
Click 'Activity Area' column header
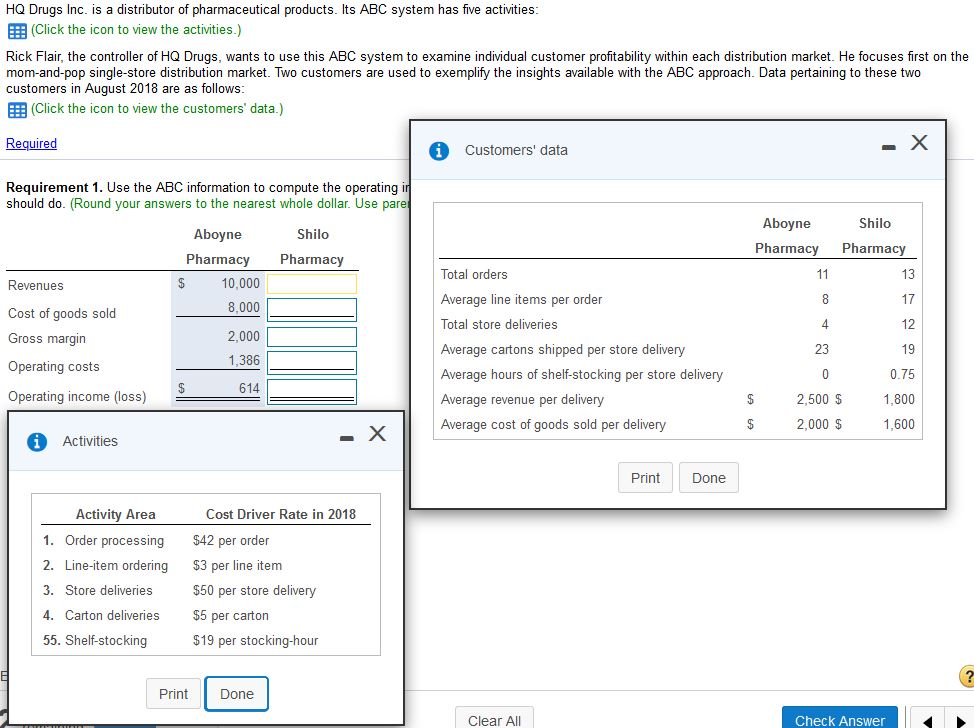[x=116, y=514]
